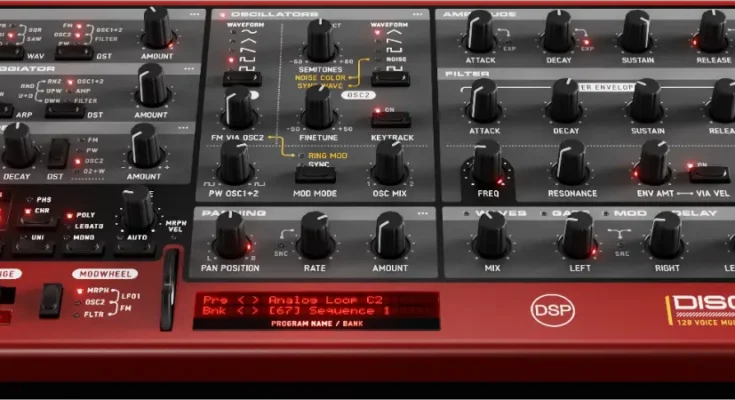Click the Oscillators panel three-dot menu
The image size is (735, 400).
coord(418,15)
